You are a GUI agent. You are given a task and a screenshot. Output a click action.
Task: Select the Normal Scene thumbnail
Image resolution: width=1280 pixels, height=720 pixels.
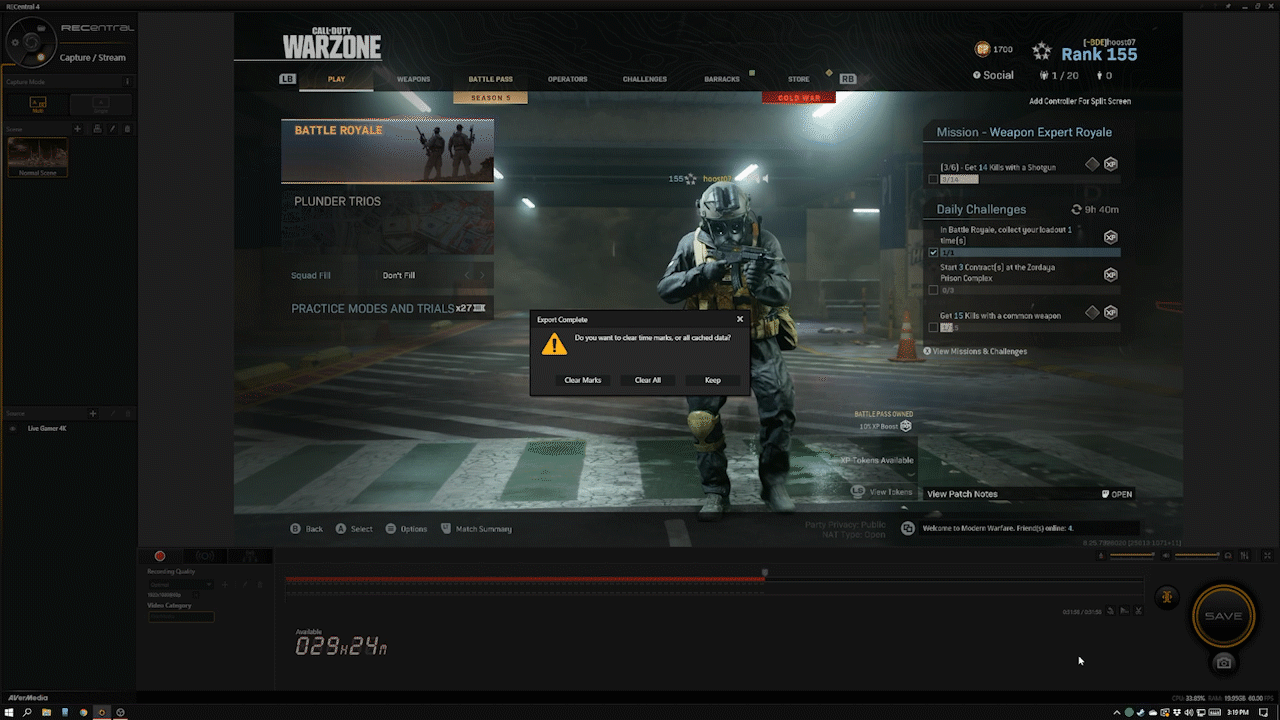pyautogui.click(x=38, y=158)
